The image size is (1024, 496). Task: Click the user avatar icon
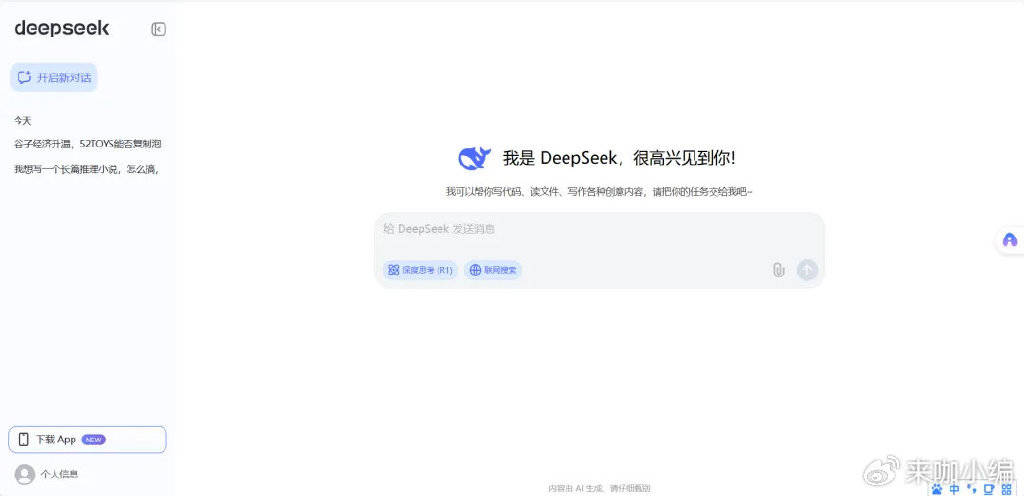tap(25, 474)
